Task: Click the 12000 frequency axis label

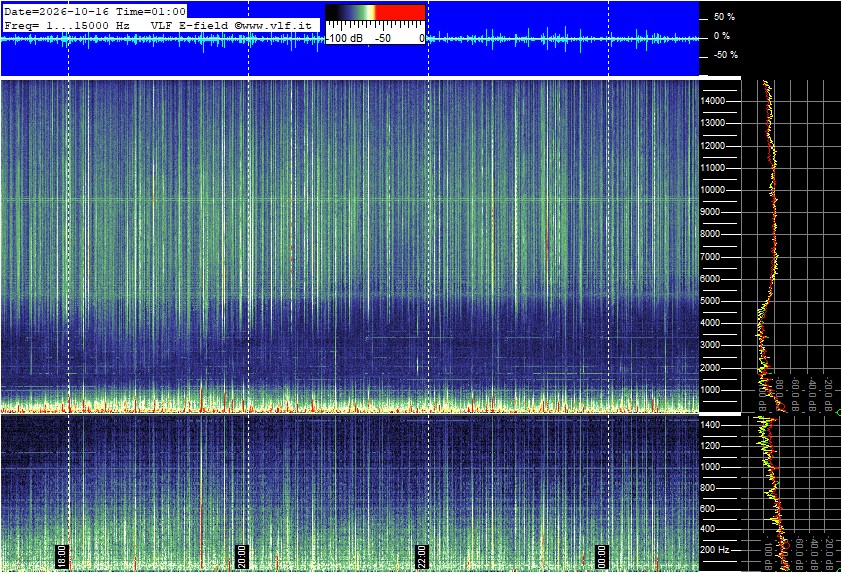Action: [x=713, y=146]
